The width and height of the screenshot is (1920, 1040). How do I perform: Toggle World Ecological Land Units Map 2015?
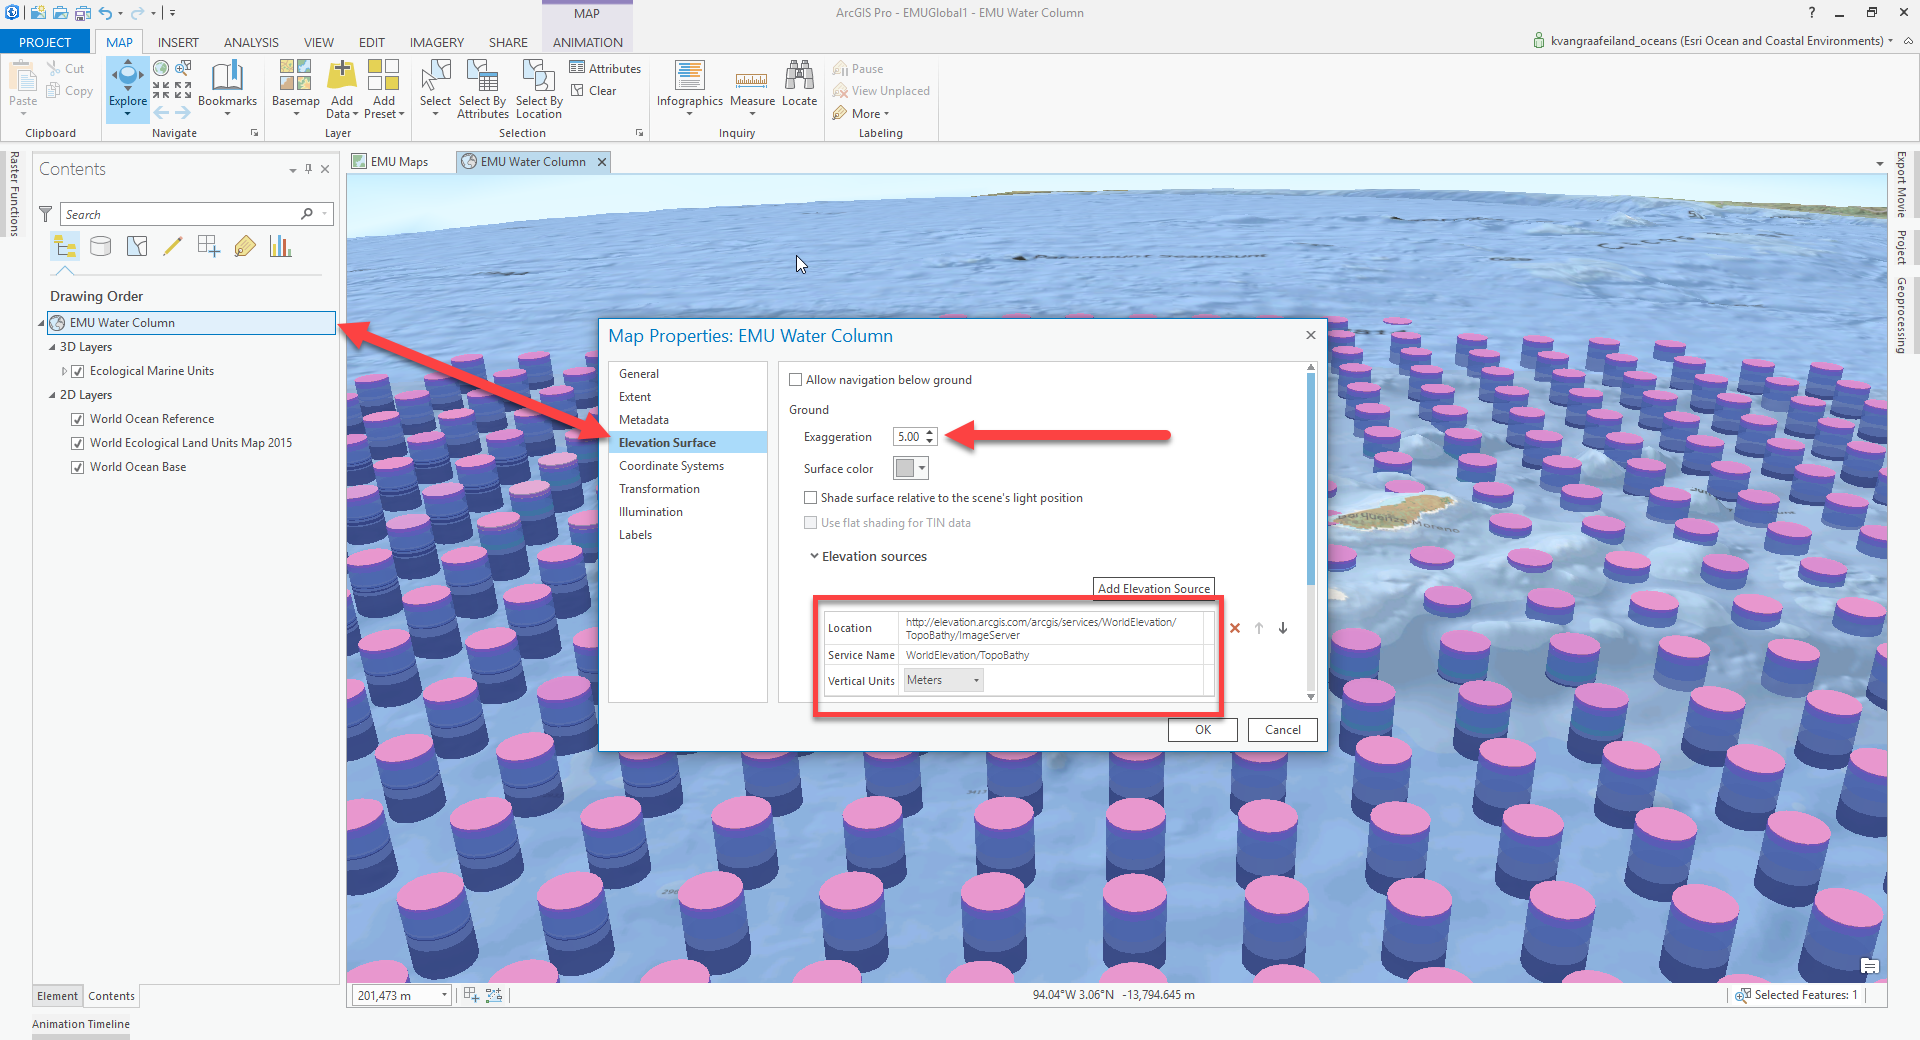point(77,443)
